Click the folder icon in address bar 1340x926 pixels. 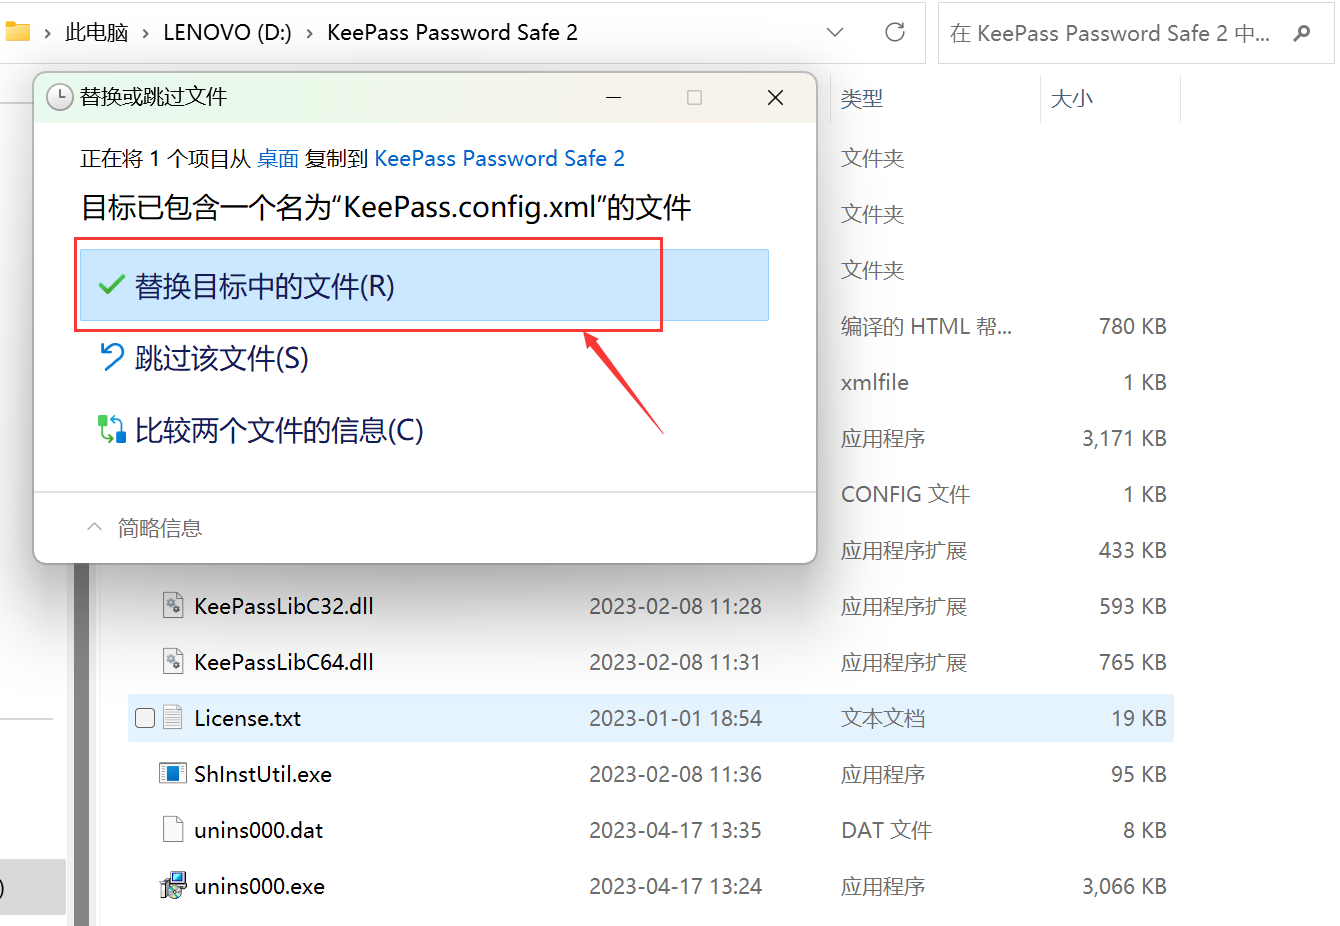pyautogui.click(x=17, y=31)
